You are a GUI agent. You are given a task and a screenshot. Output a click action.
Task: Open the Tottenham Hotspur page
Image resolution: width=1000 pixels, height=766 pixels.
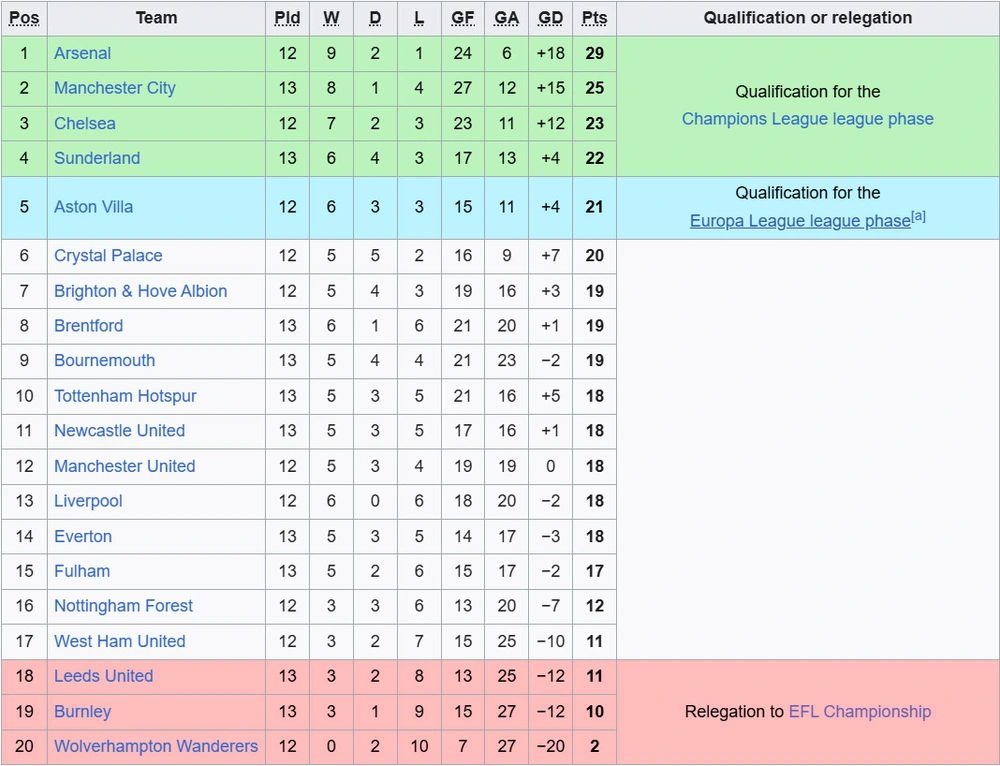[125, 396]
